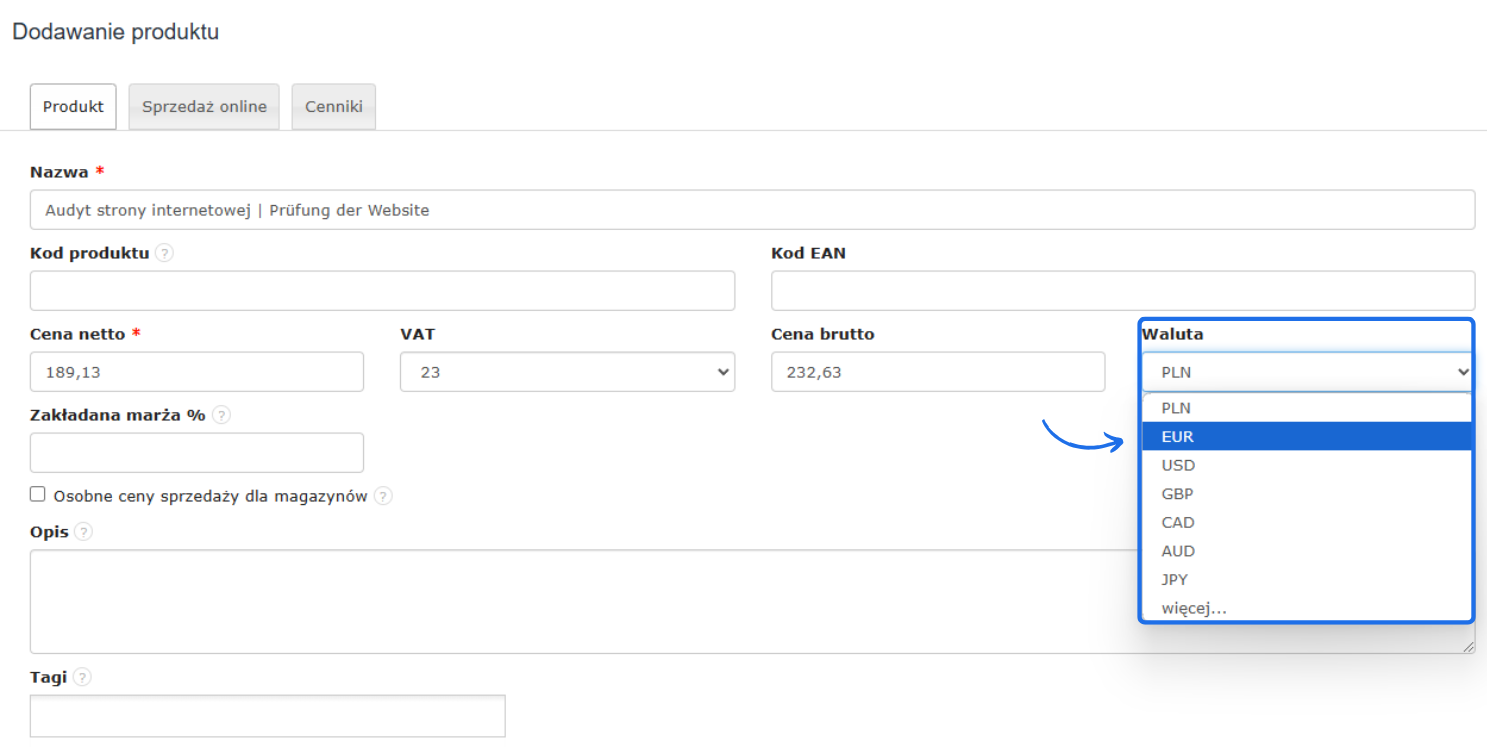Open the Cenniki tab
Image resolution: width=1487 pixels, height=749 pixels.
[x=334, y=107]
